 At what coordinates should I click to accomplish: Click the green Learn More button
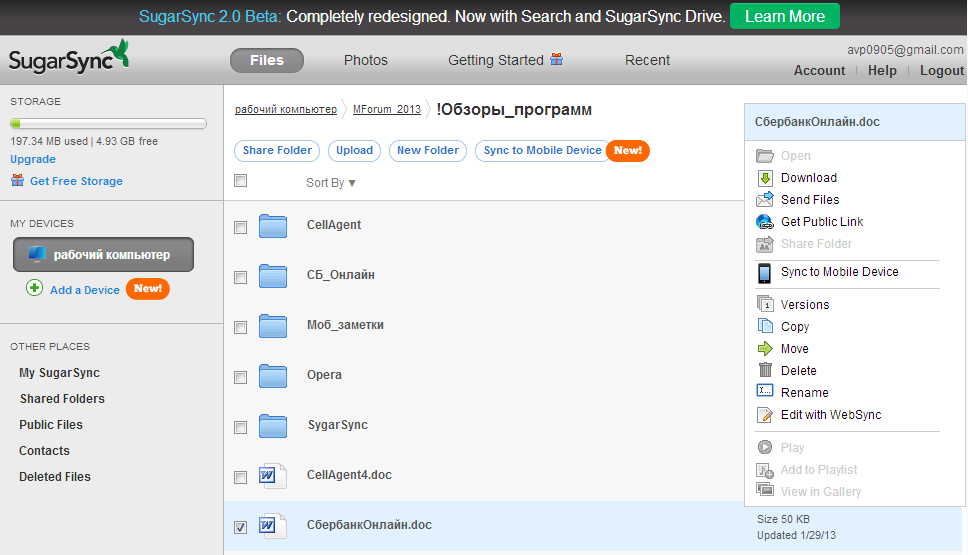point(785,17)
